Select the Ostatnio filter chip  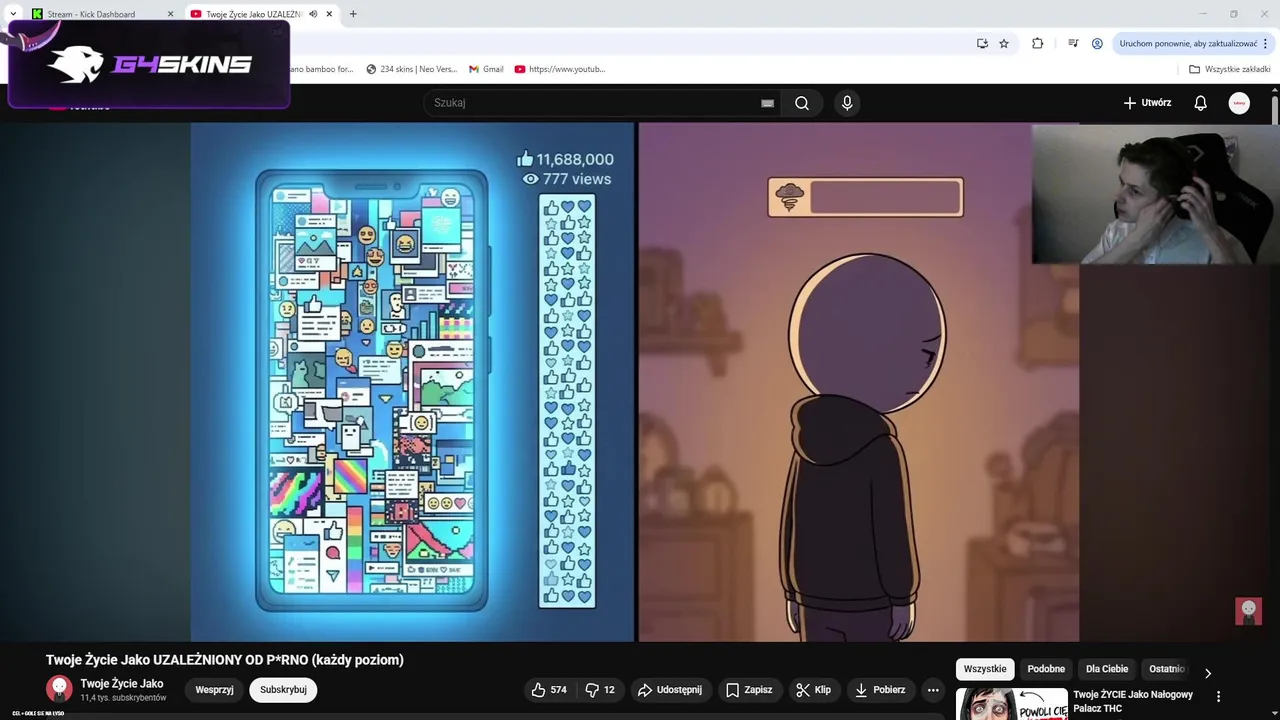point(1166,669)
